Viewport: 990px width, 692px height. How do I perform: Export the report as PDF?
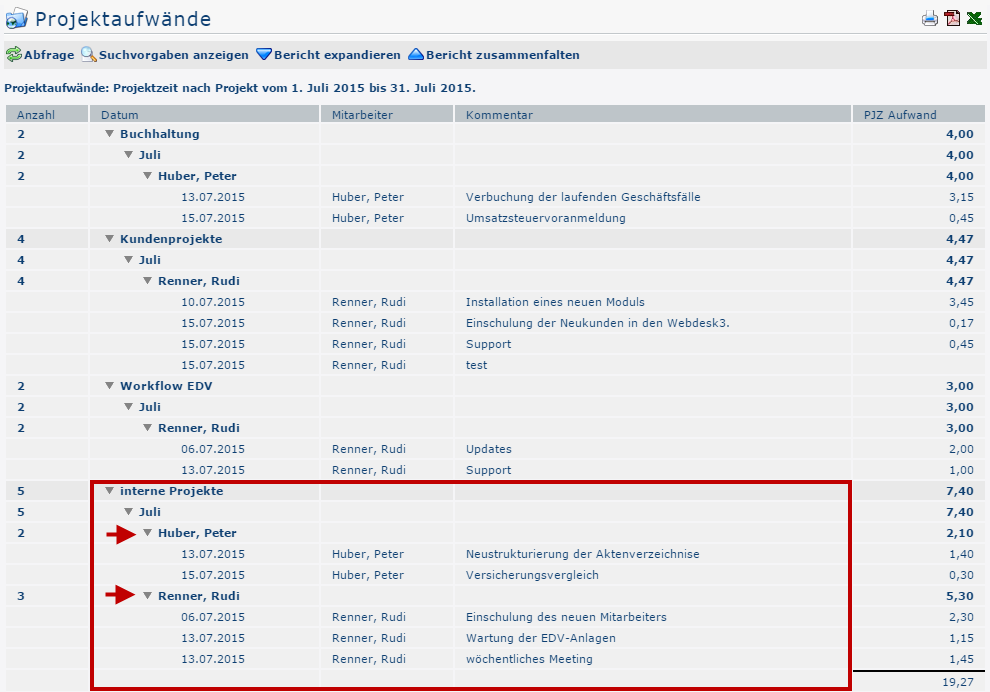[953, 18]
